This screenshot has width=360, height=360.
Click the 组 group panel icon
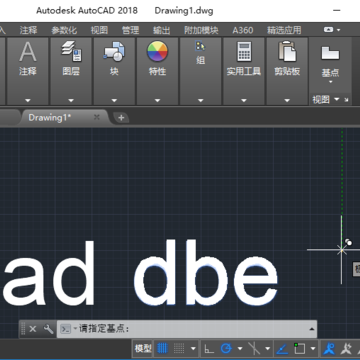(200, 46)
